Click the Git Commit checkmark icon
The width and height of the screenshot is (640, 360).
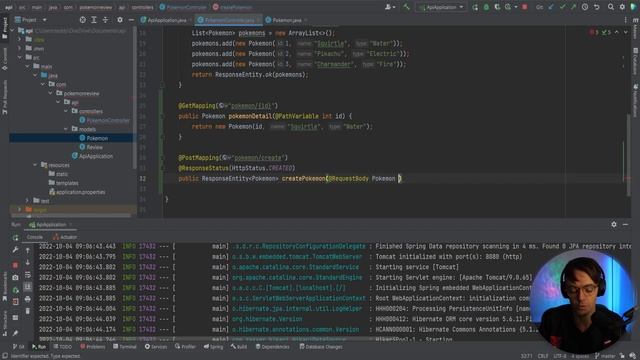tap(562, 7)
